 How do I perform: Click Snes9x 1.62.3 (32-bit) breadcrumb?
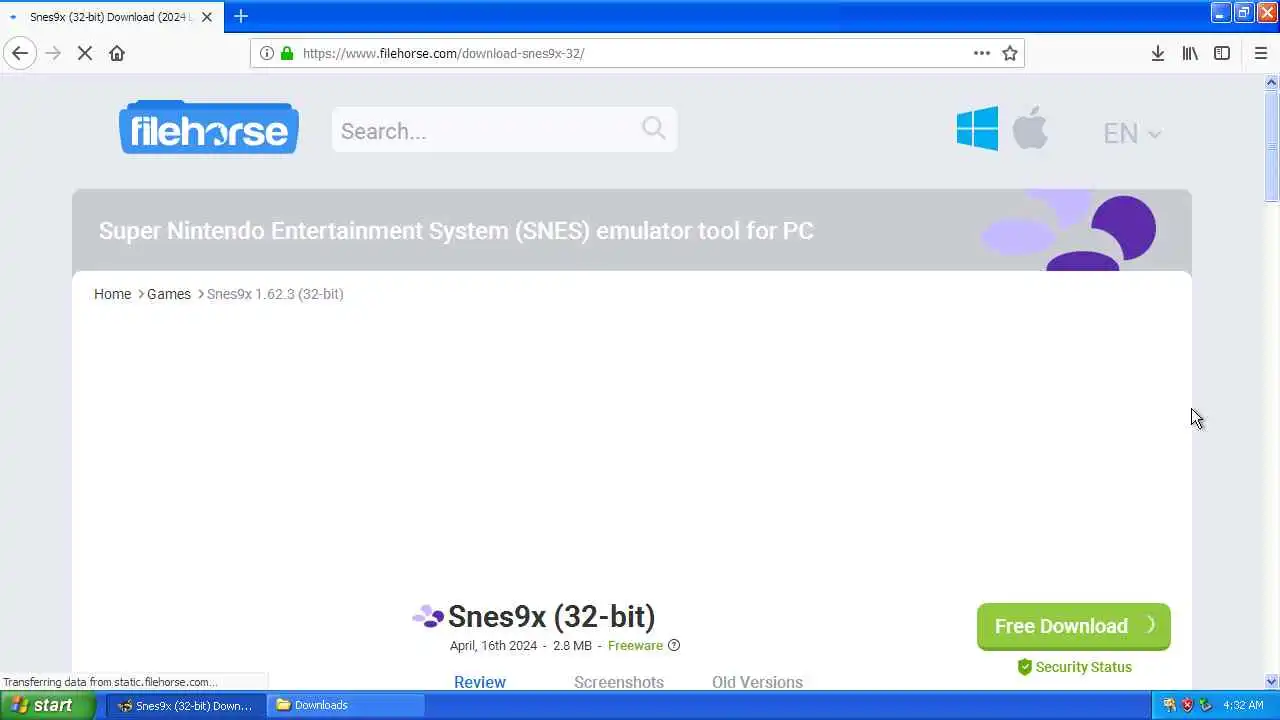[275, 294]
